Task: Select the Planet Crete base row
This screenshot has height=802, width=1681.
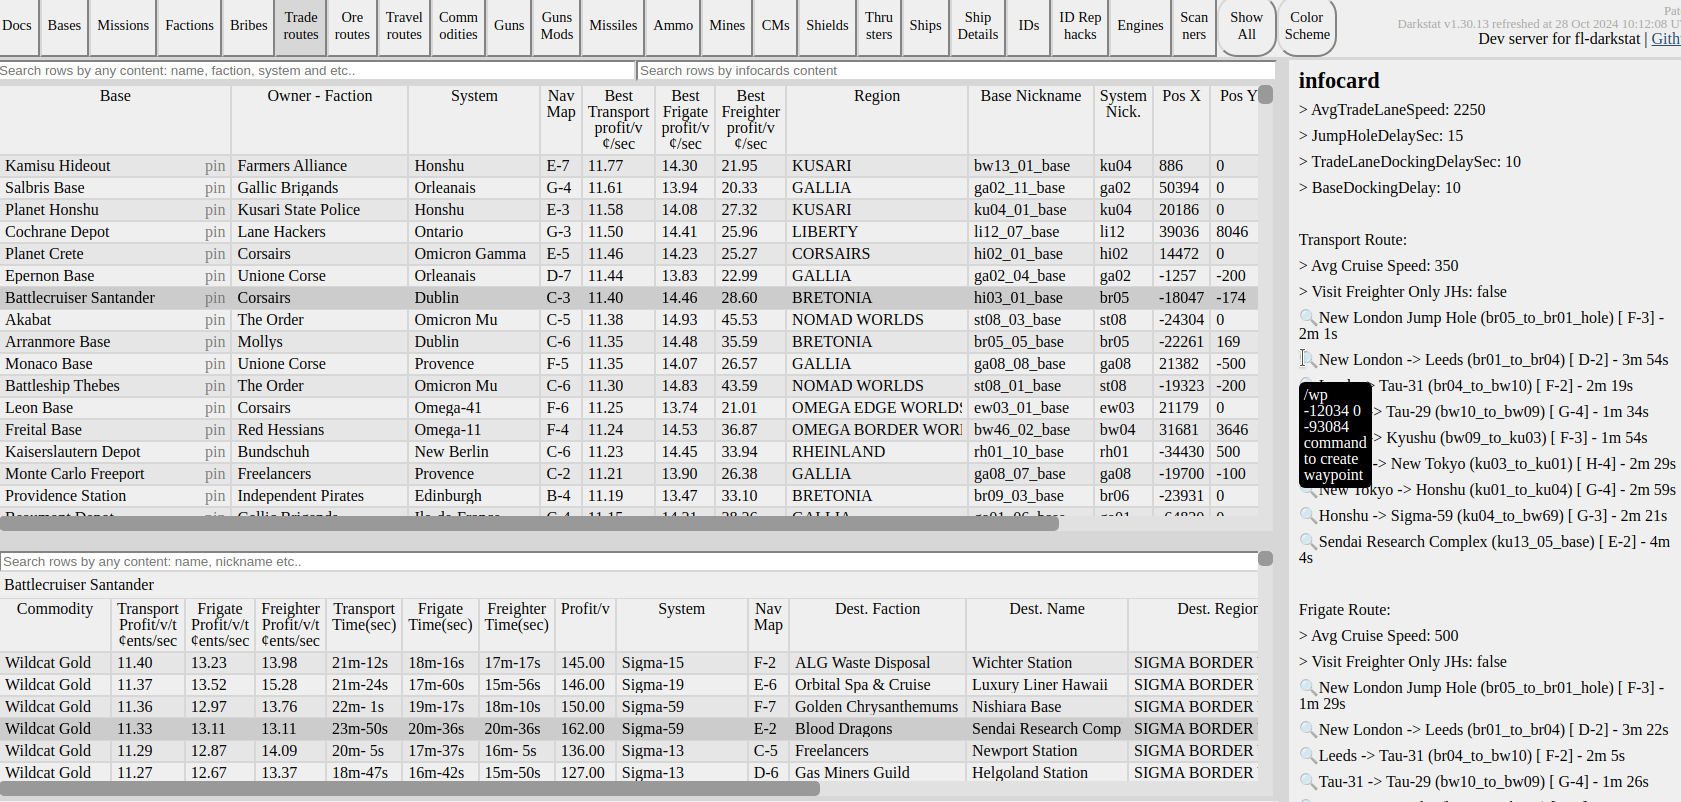Action: (x=629, y=254)
